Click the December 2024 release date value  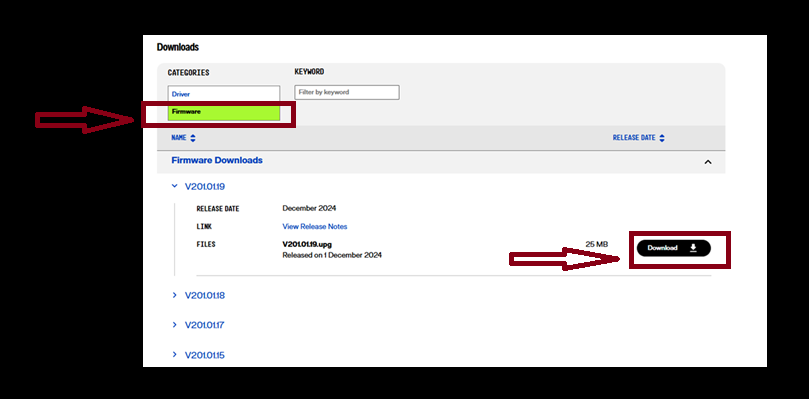click(x=309, y=209)
